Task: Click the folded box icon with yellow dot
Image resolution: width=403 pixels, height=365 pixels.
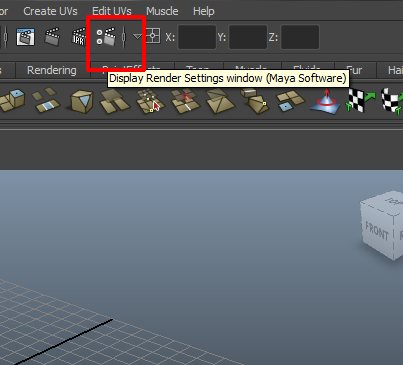Action: 254,101
